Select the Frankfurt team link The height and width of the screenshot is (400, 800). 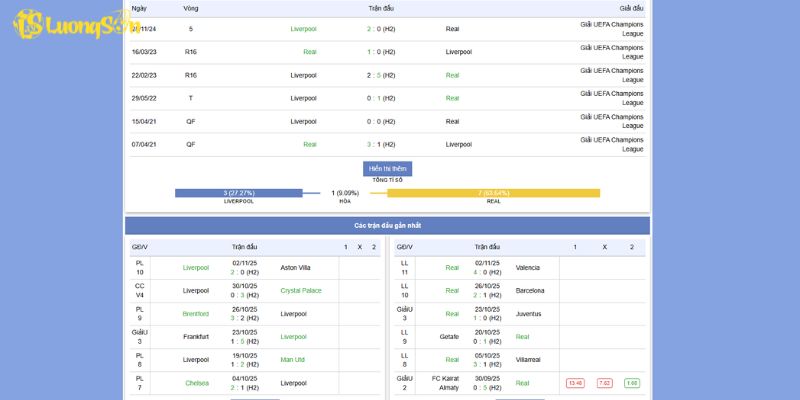(196, 337)
